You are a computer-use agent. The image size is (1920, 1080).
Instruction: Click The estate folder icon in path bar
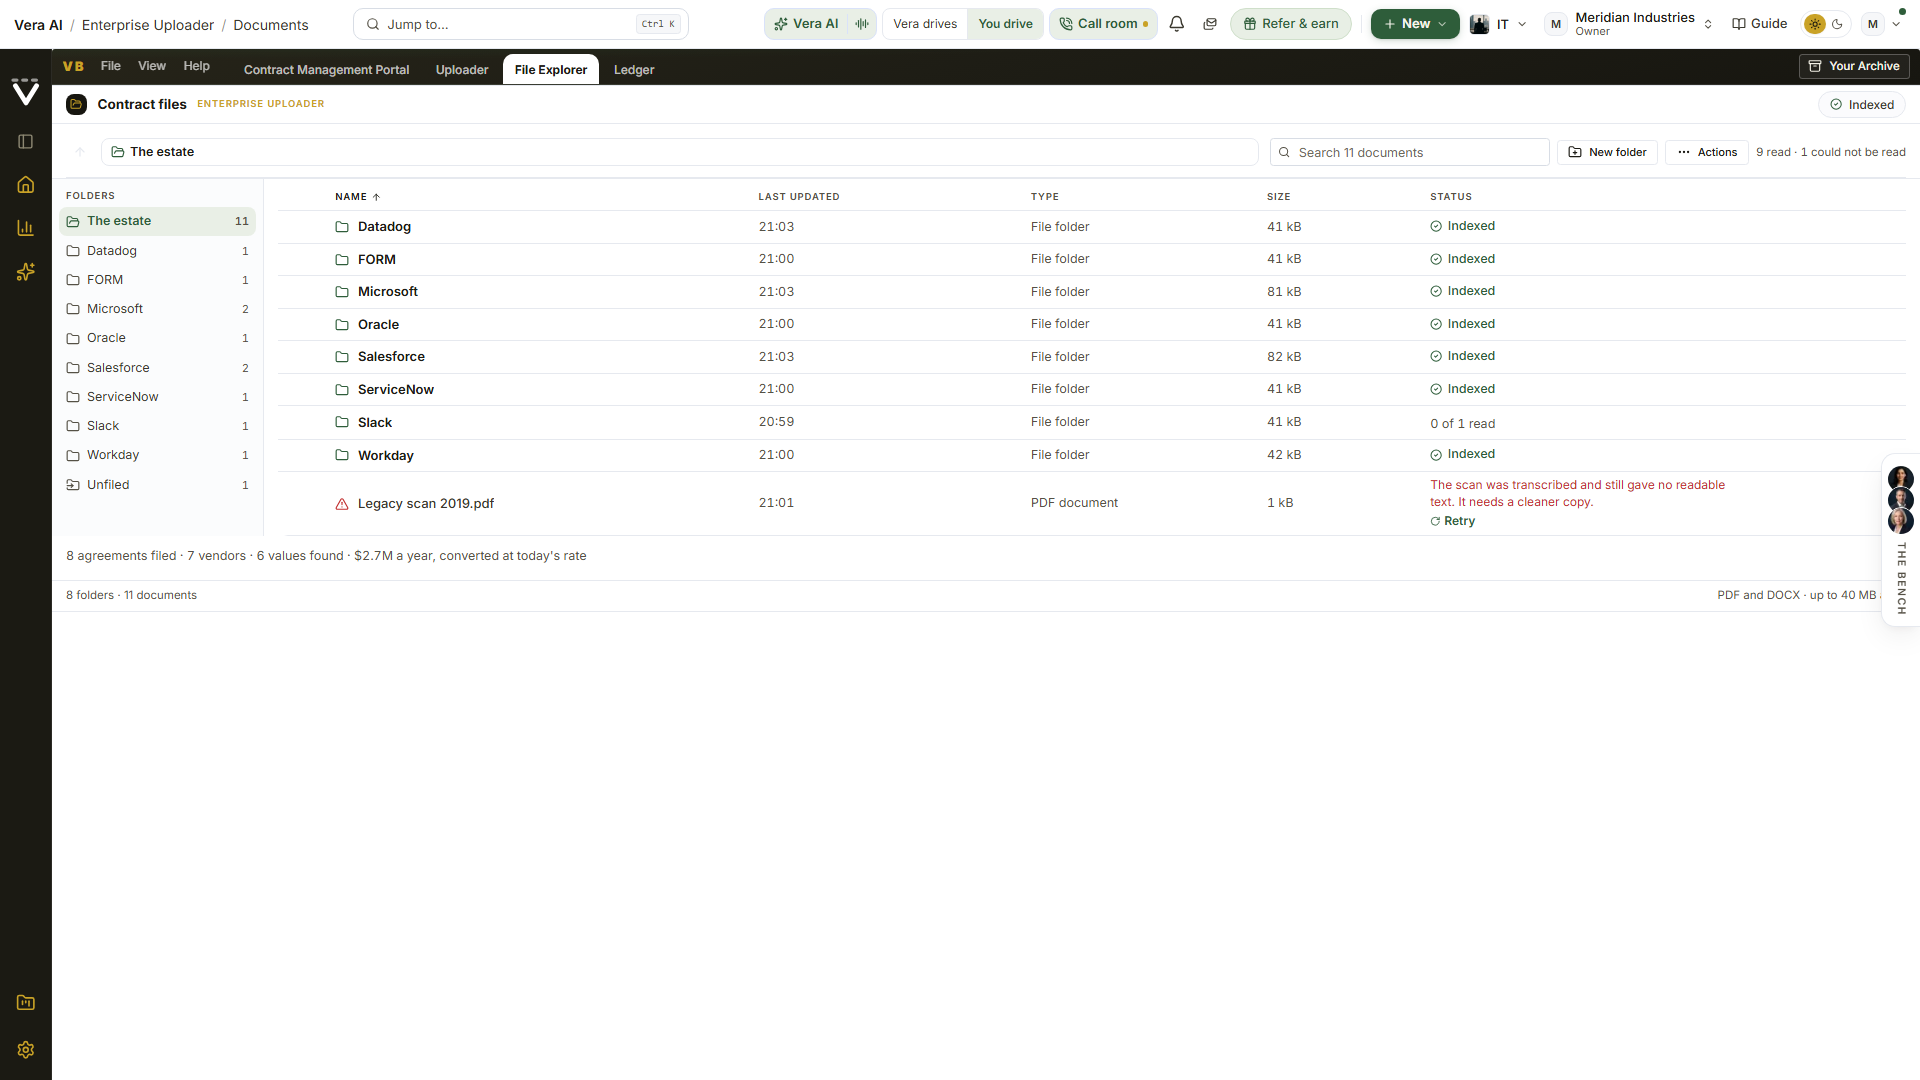(118, 152)
